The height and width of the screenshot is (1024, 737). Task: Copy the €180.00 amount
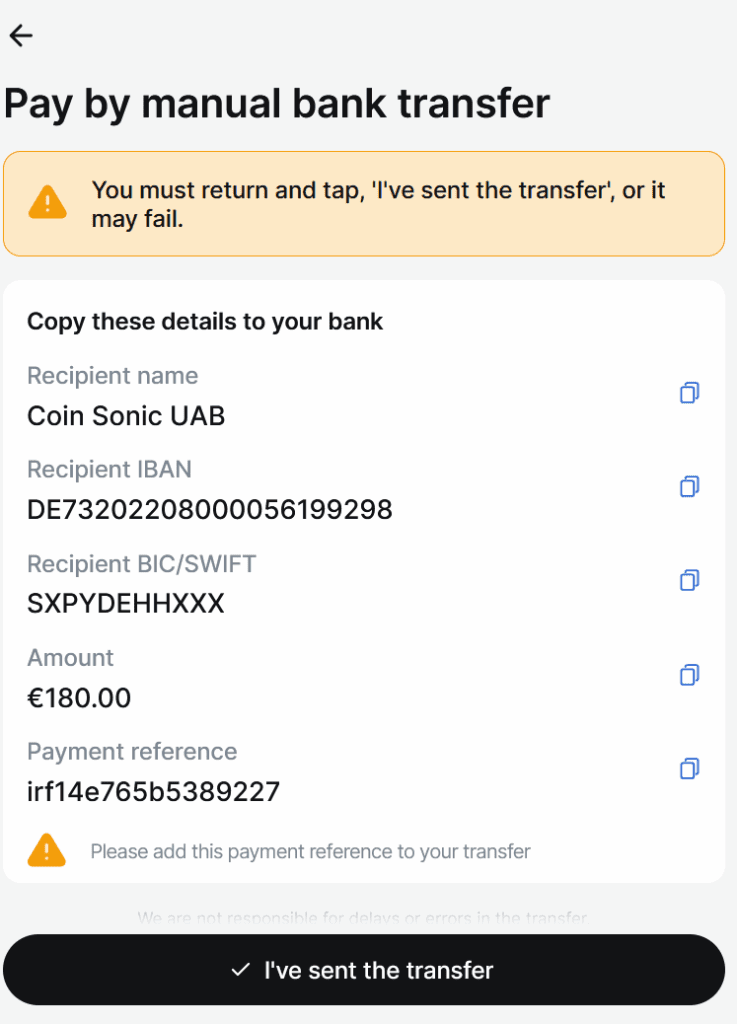point(688,675)
